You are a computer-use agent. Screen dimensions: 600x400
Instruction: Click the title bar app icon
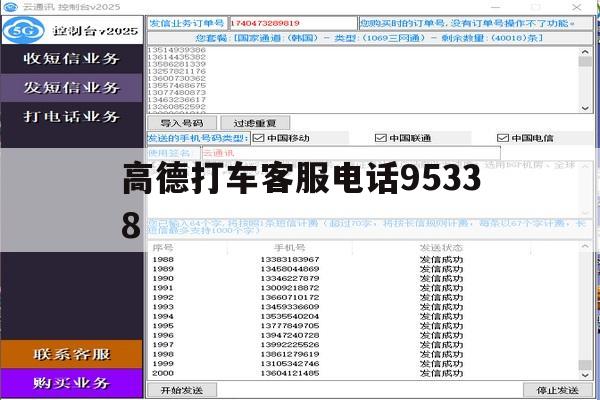10,7
